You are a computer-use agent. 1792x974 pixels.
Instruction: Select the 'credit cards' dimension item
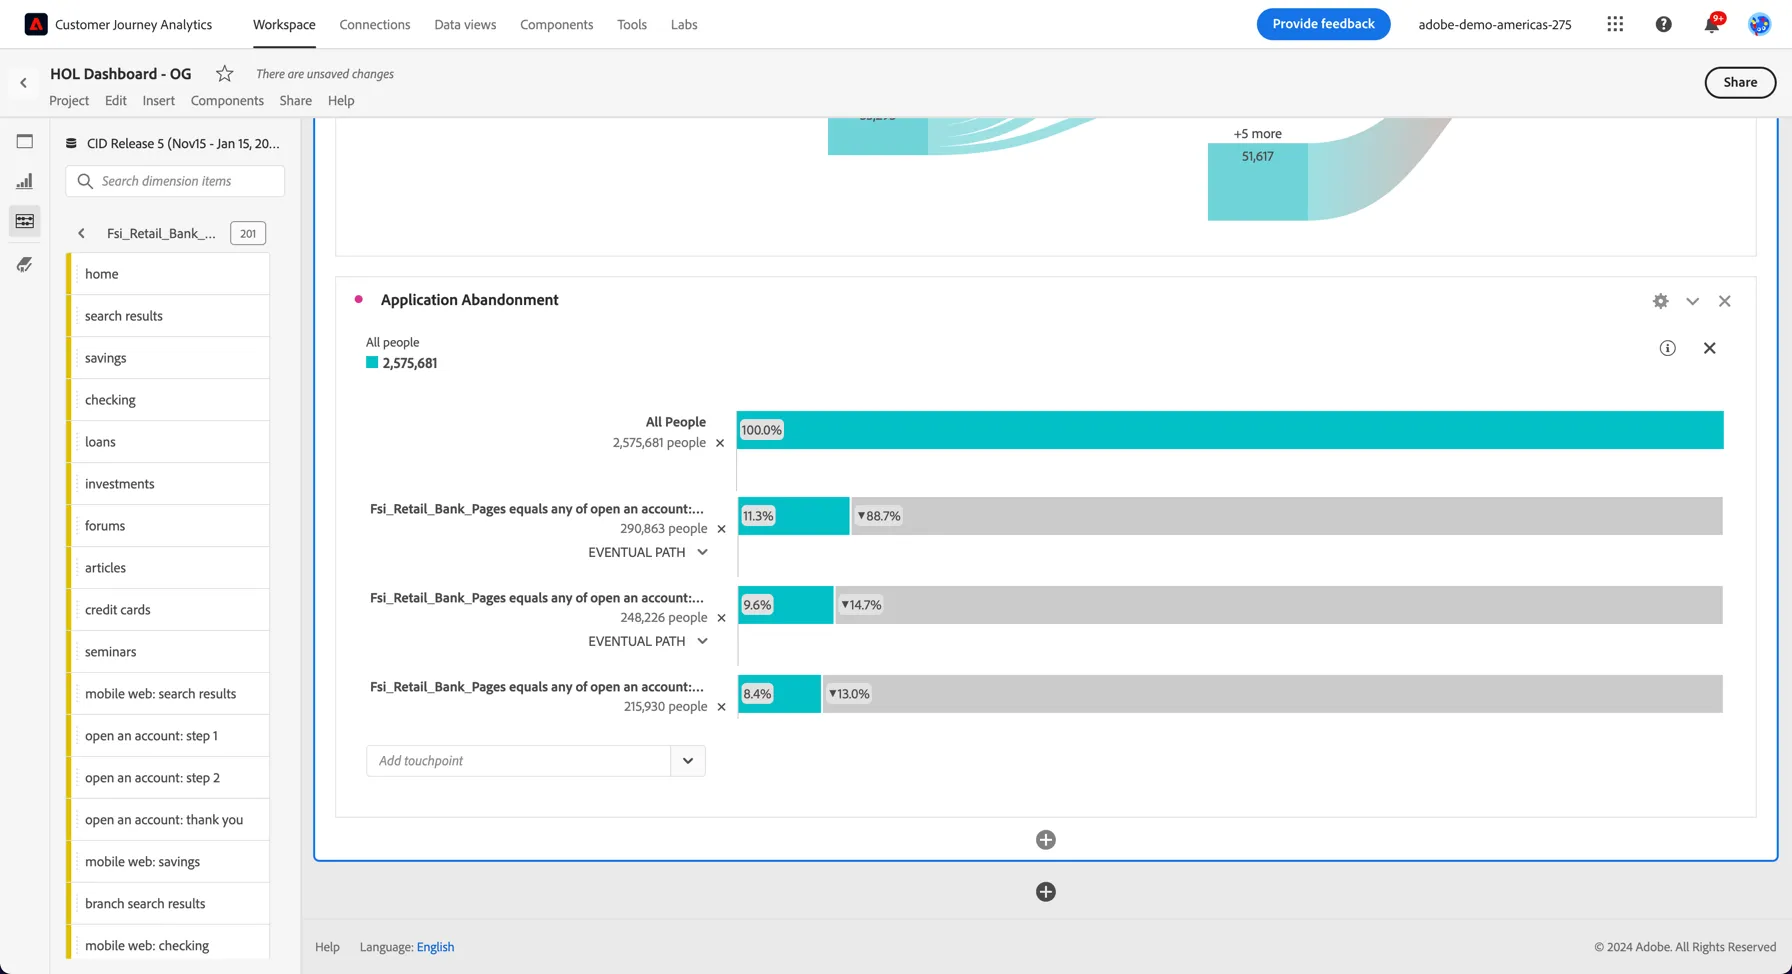[170, 610]
